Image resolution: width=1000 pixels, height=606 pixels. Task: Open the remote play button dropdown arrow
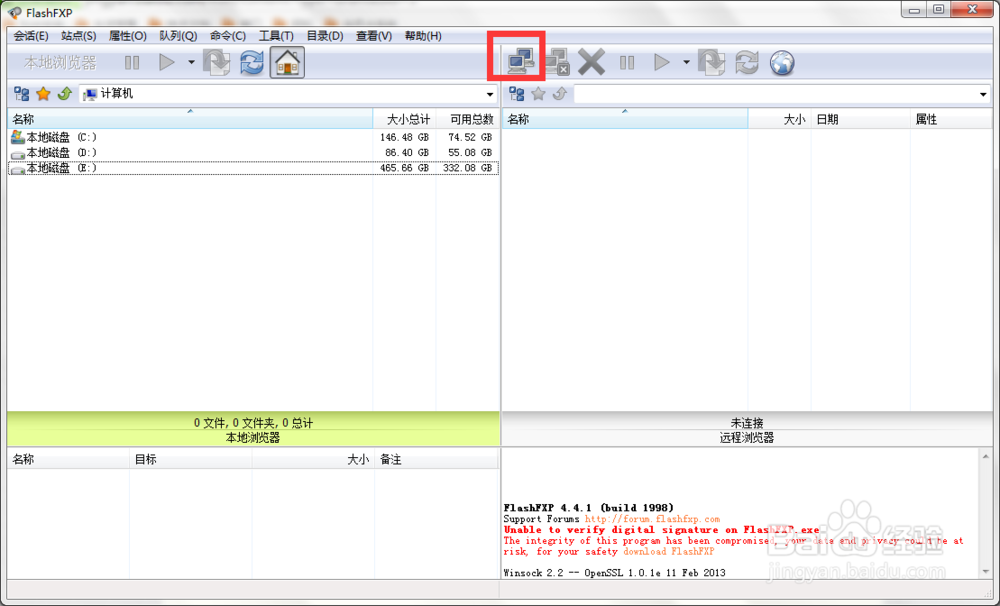click(686, 63)
